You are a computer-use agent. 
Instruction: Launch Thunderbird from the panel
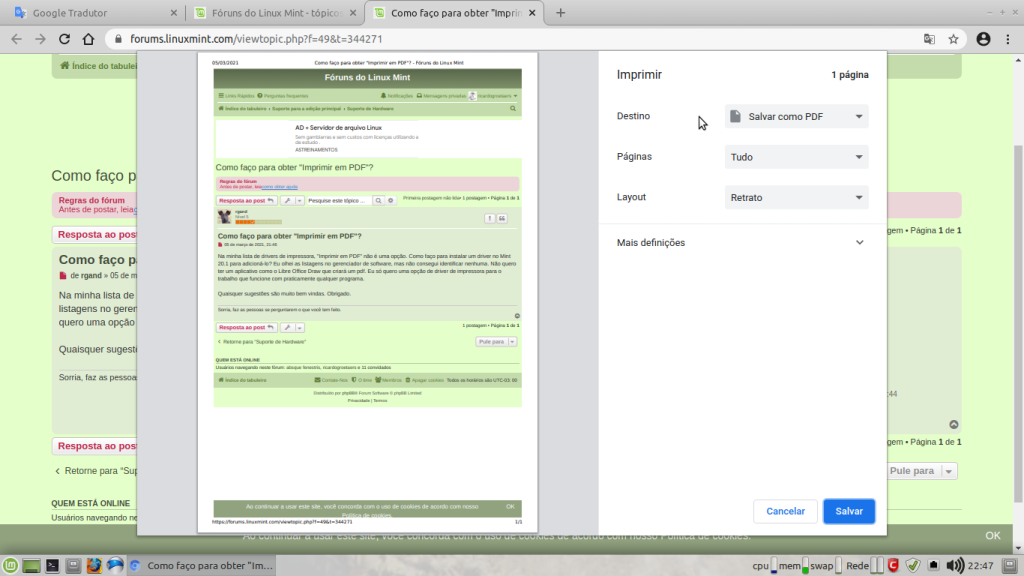[x=115, y=566]
